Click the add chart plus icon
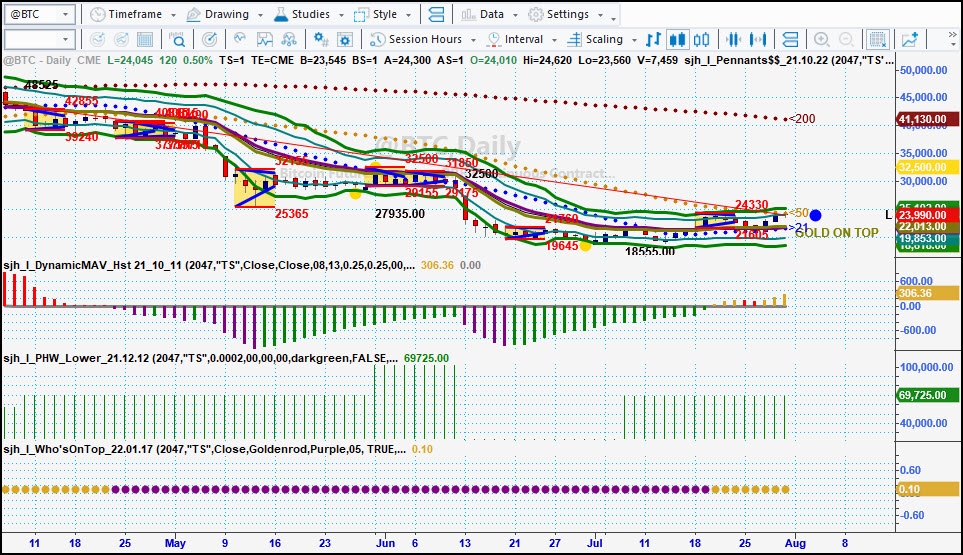The image size is (963, 555). click(910, 39)
